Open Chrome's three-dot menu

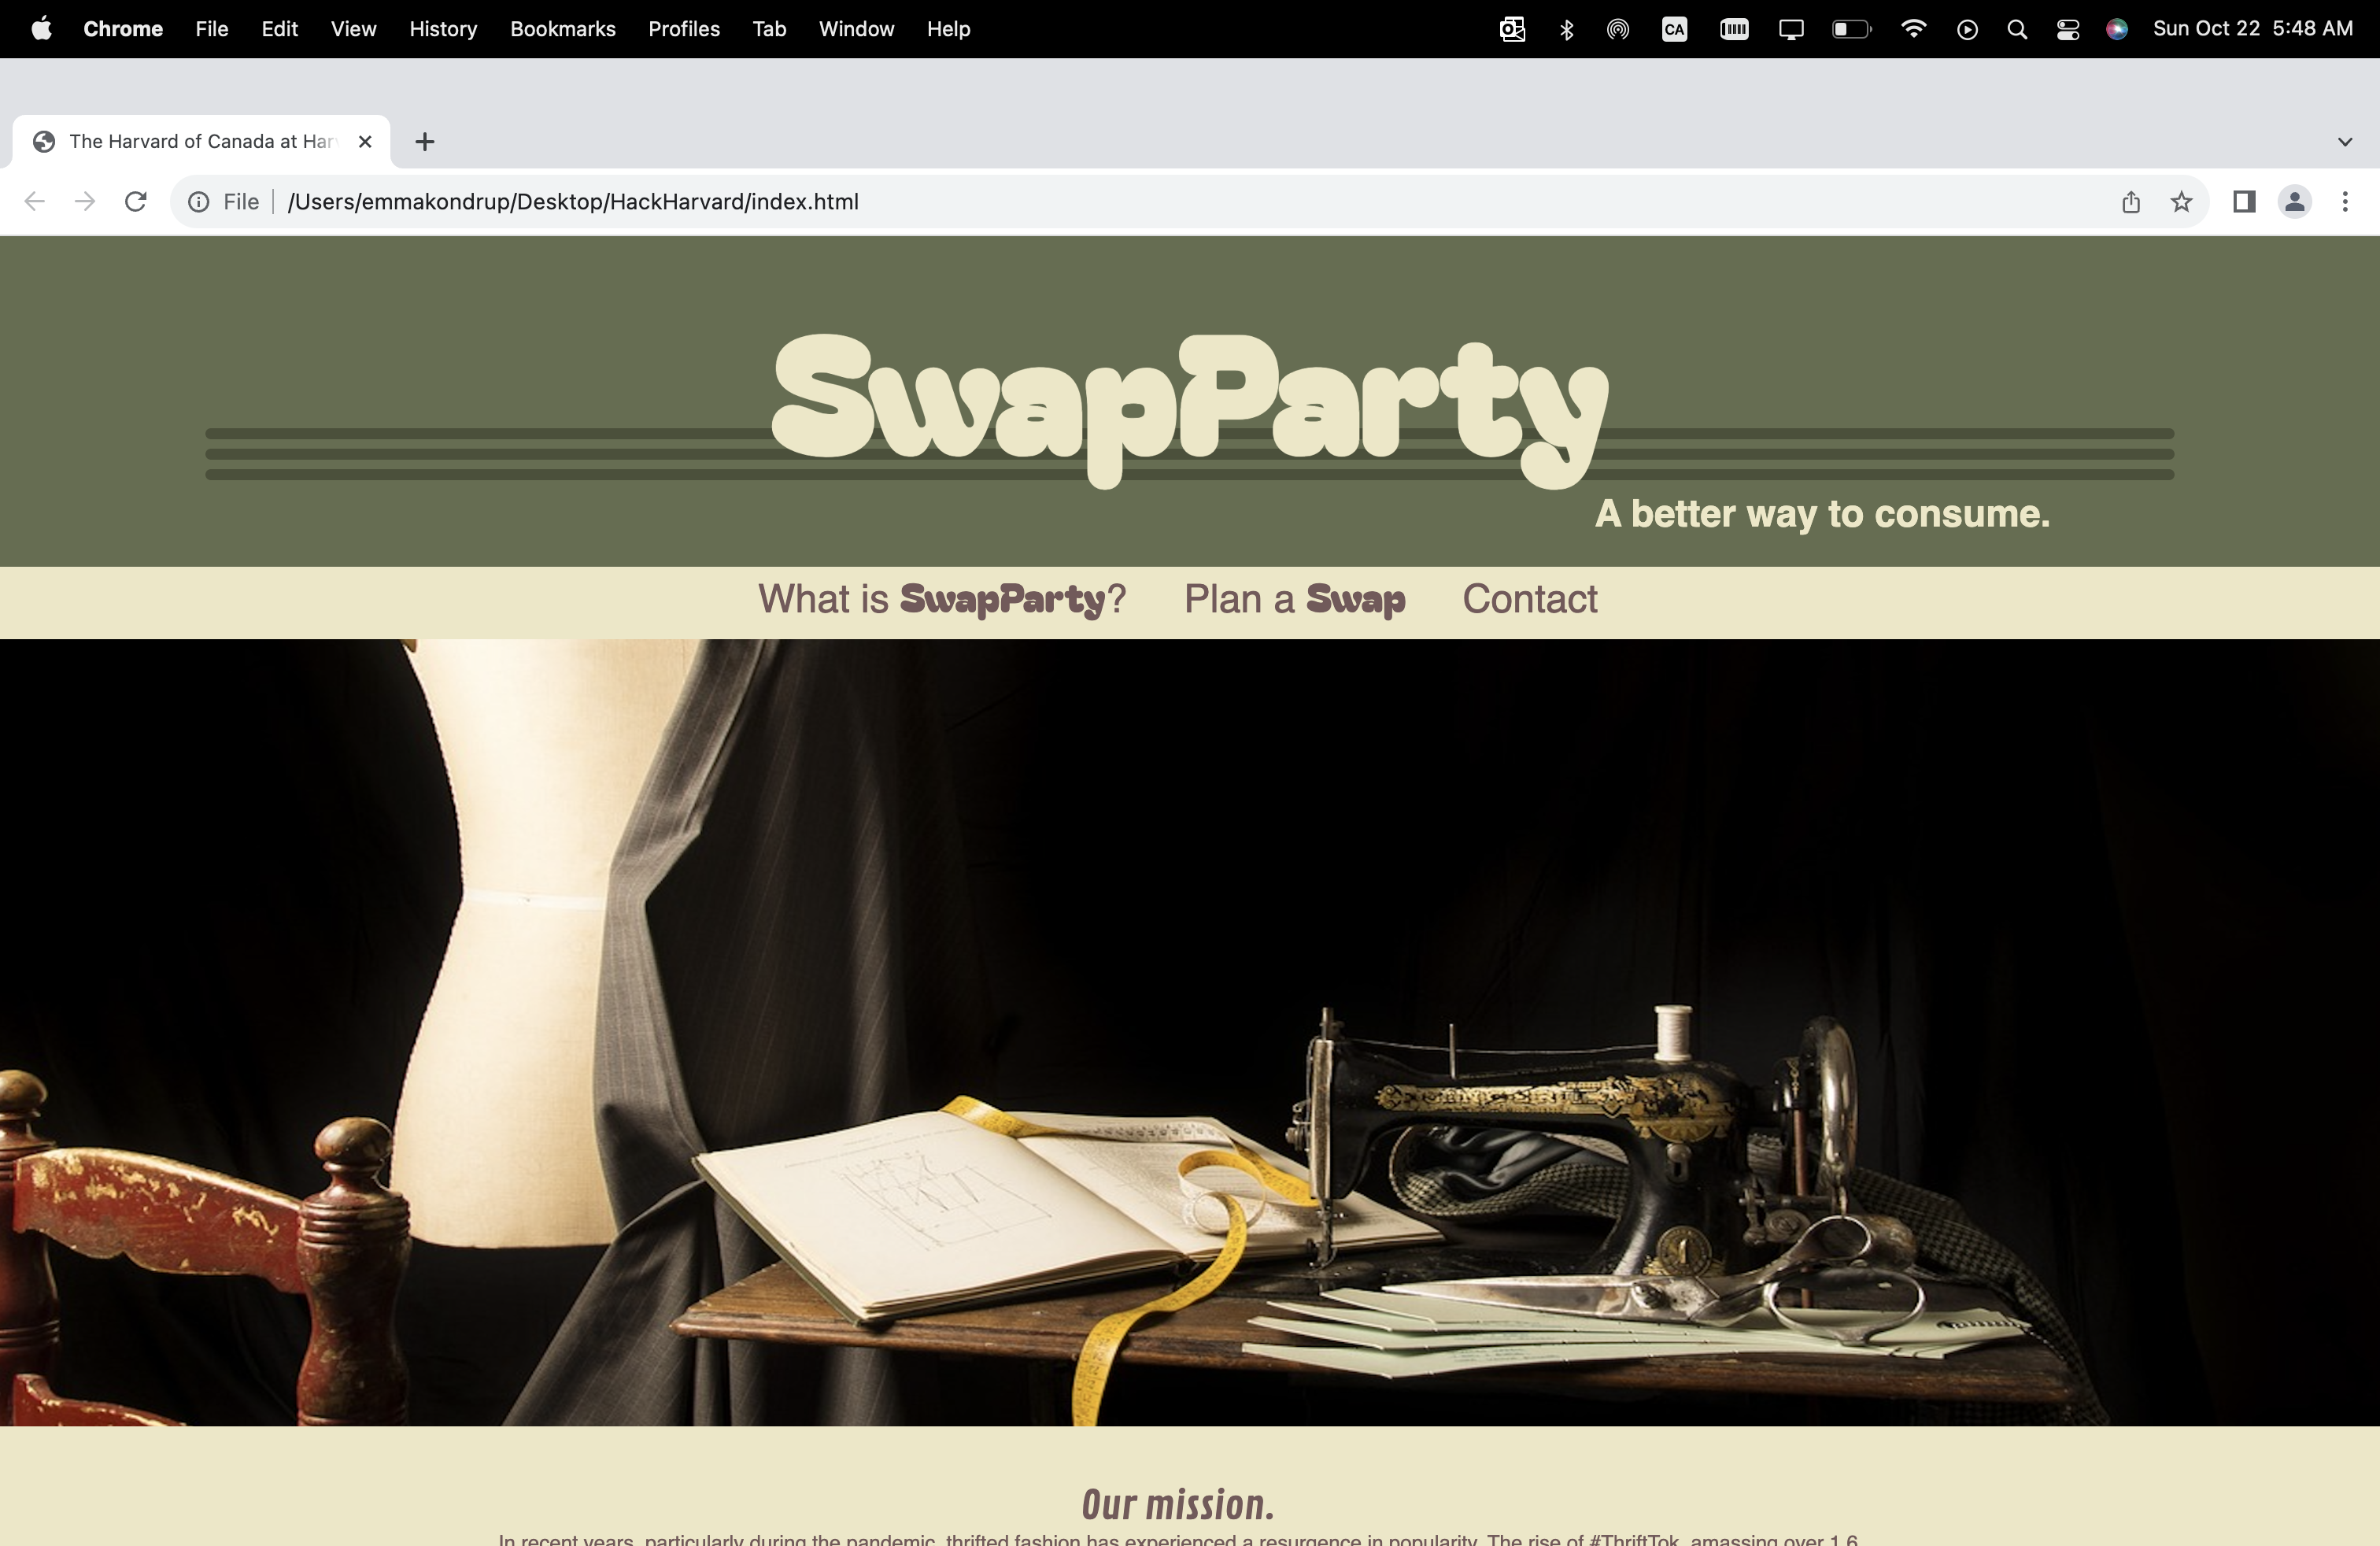[x=2344, y=202]
